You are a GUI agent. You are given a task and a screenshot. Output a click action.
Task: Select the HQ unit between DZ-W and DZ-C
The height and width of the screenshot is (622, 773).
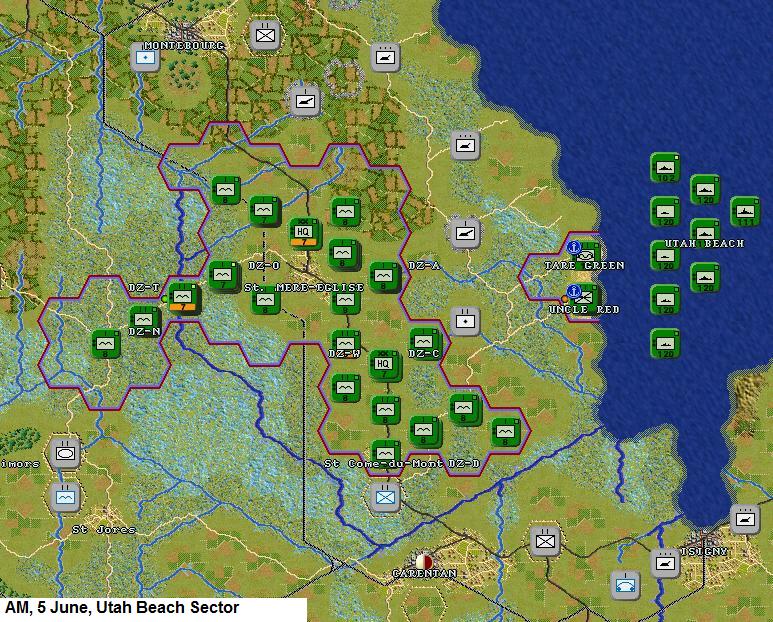coord(385,365)
